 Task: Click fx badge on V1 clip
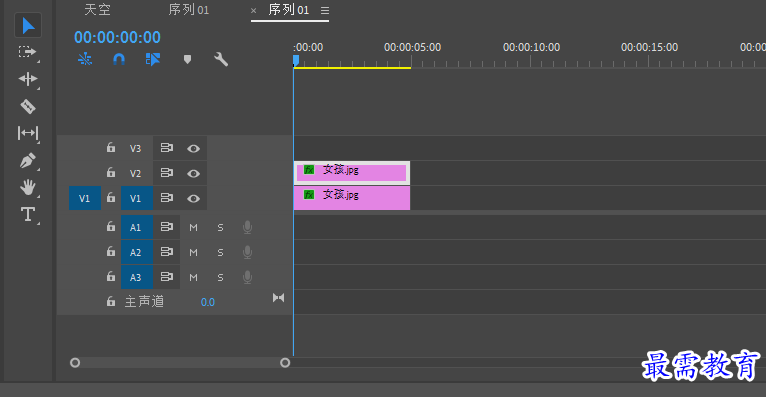[309, 194]
